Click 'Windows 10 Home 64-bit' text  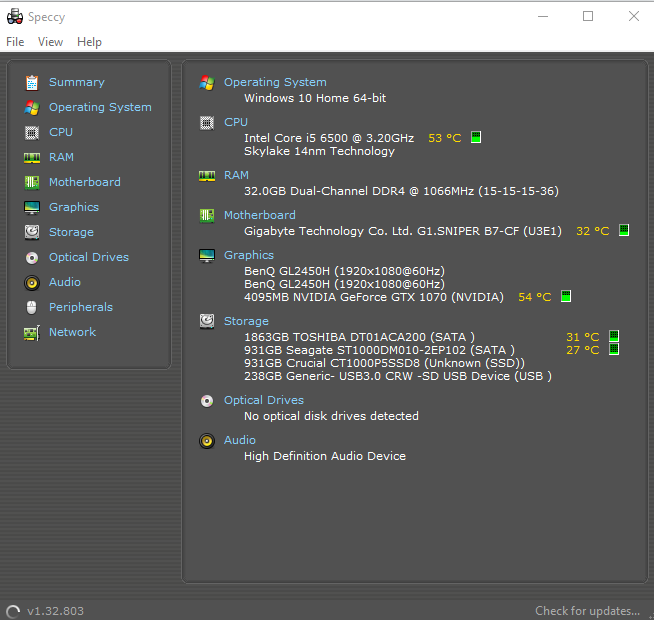pos(315,98)
